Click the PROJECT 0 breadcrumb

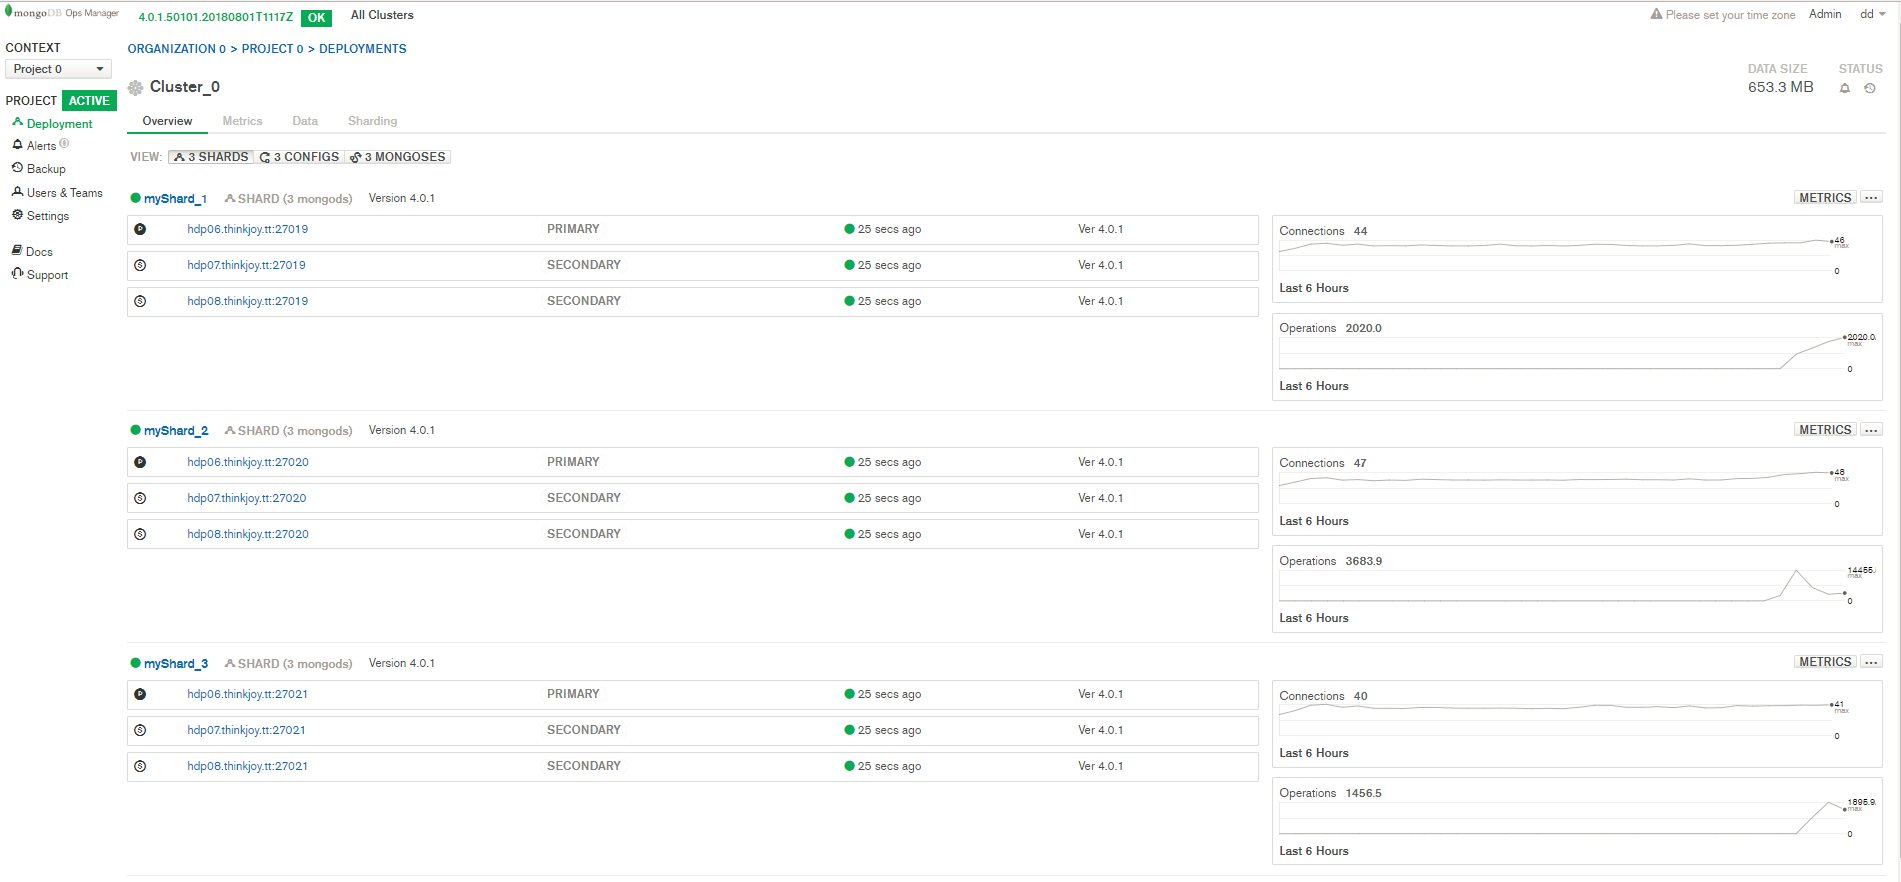(272, 49)
